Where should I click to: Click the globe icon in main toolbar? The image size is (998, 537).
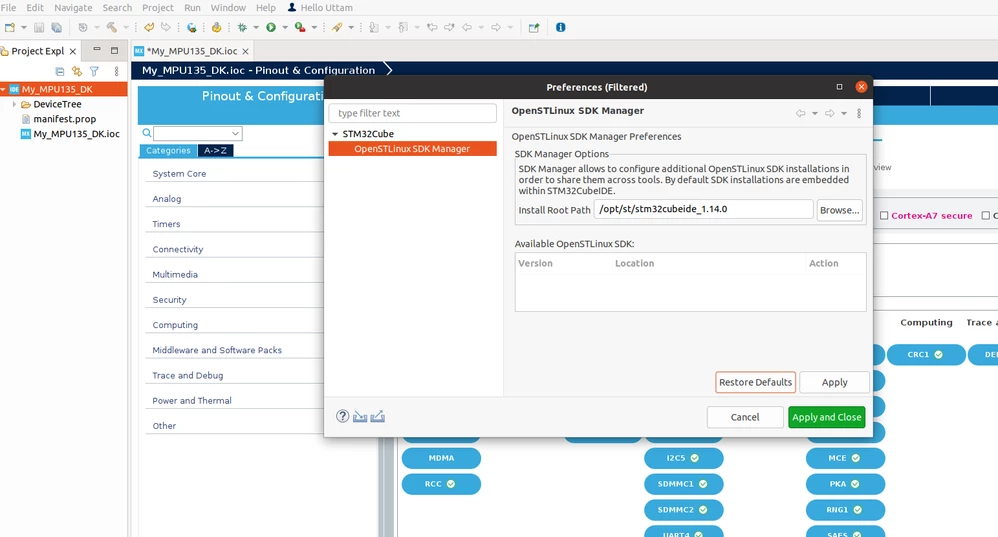tap(191, 27)
